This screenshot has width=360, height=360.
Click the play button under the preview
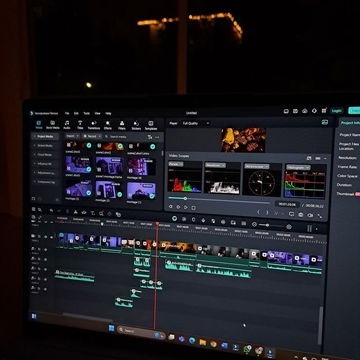(186, 207)
